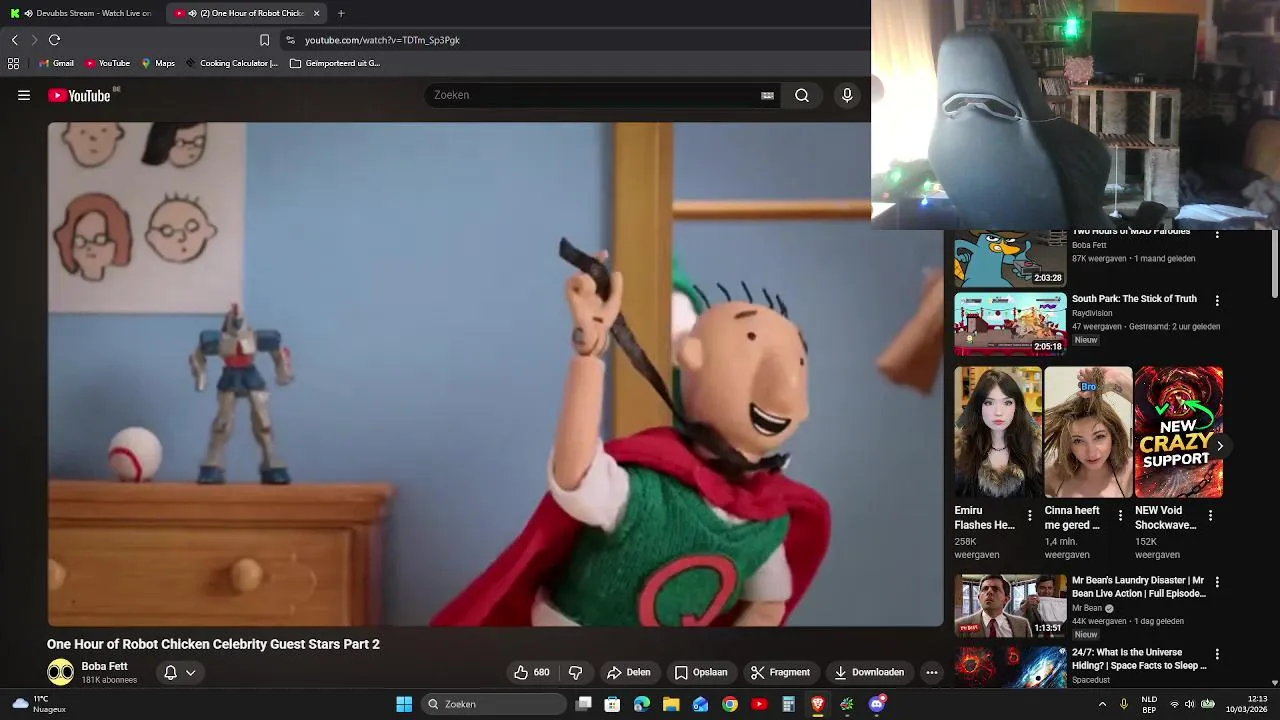Open the South Park: The Stick of Truth video

[1134, 299]
